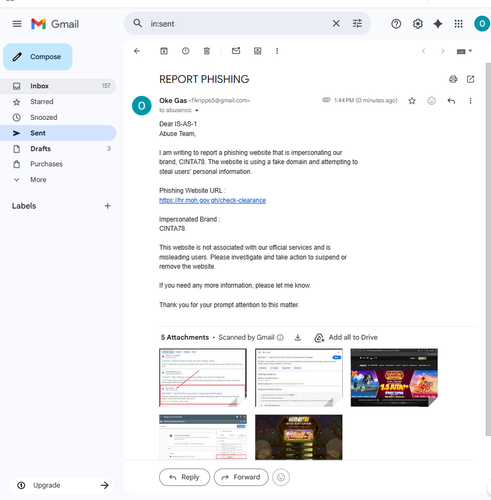Screen dimensions: 491x500
Task: Click the Reply button
Action: (x=184, y=477)
